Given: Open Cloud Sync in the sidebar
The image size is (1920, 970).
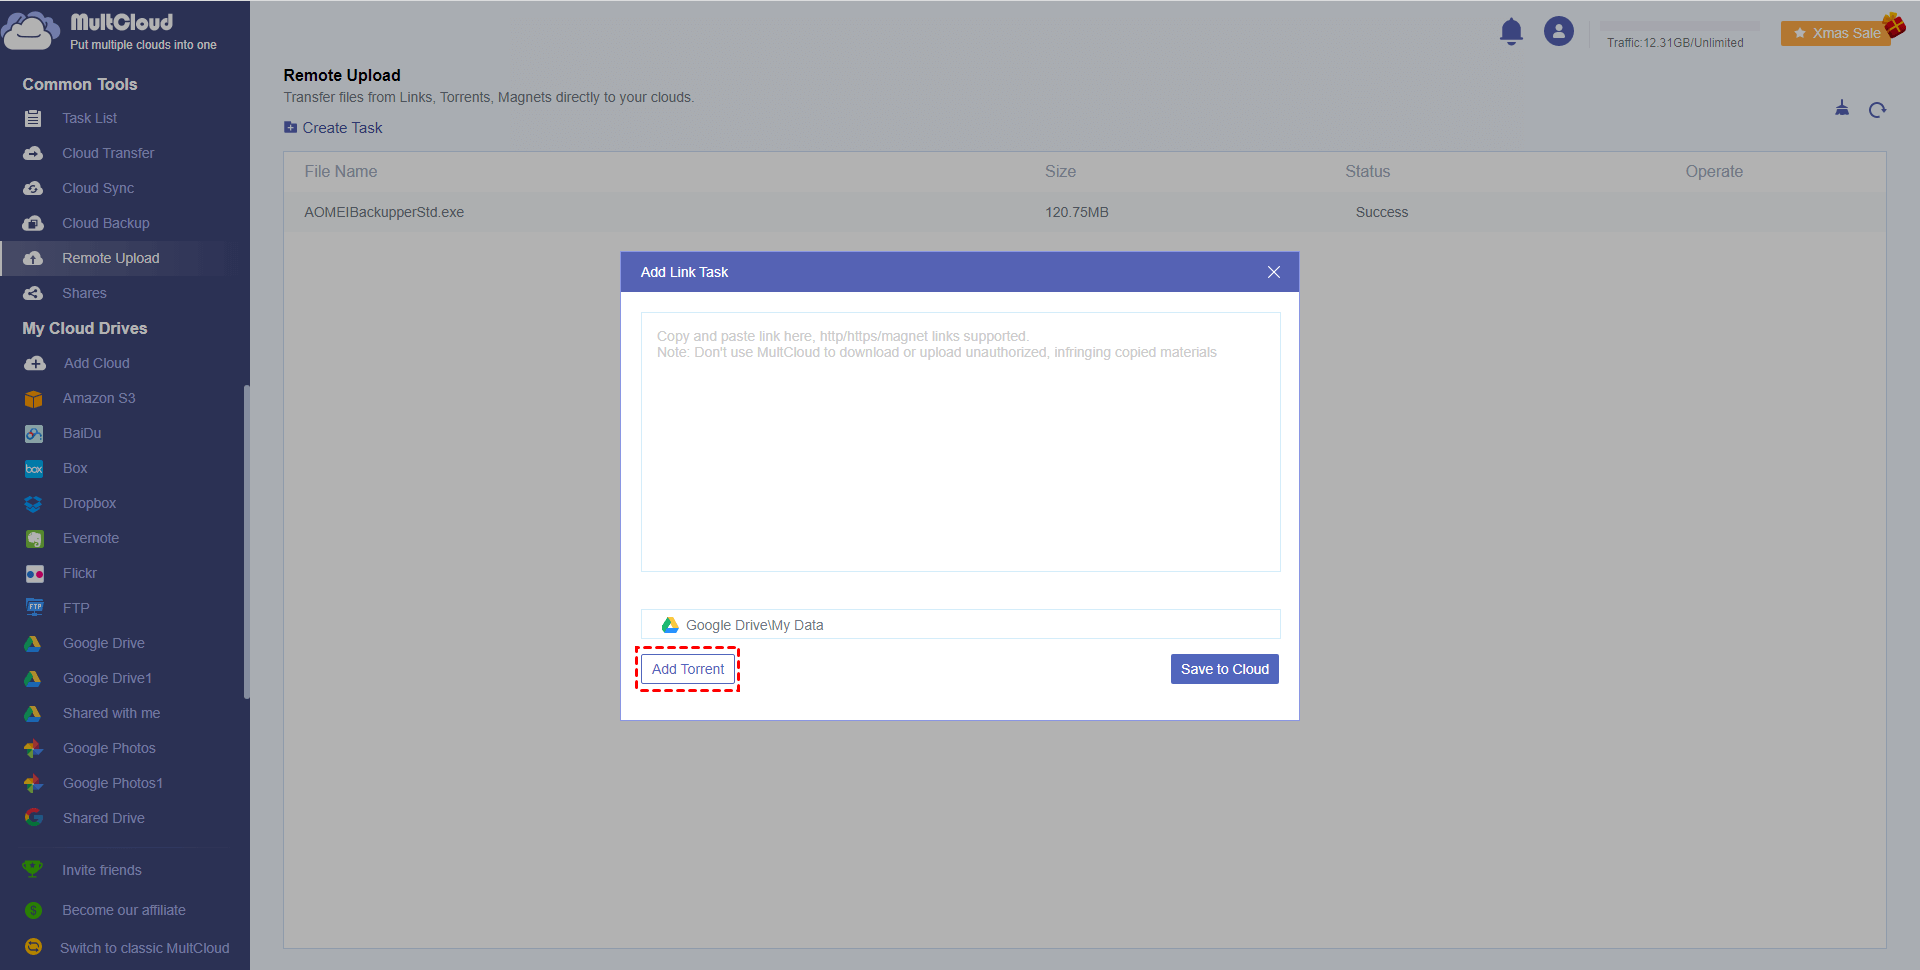Looking at the screenshot, I should pyautogui.click(x=98, y=188).
